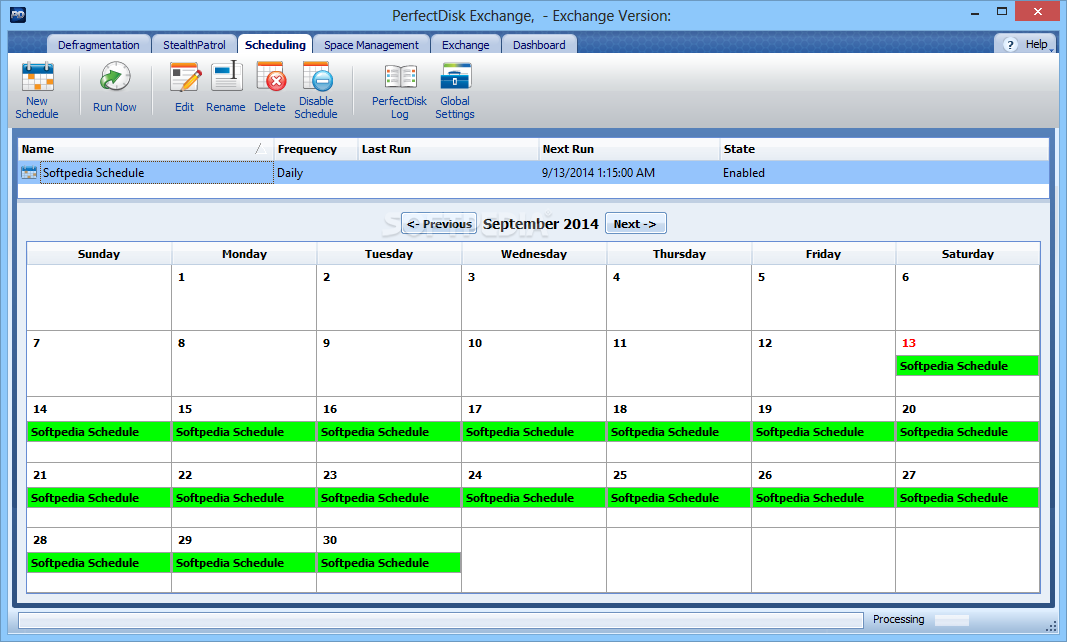The width and height of the screenshot is (1067, 642).
Task: Sort by Next Run column header
Action: coord(629,149)
